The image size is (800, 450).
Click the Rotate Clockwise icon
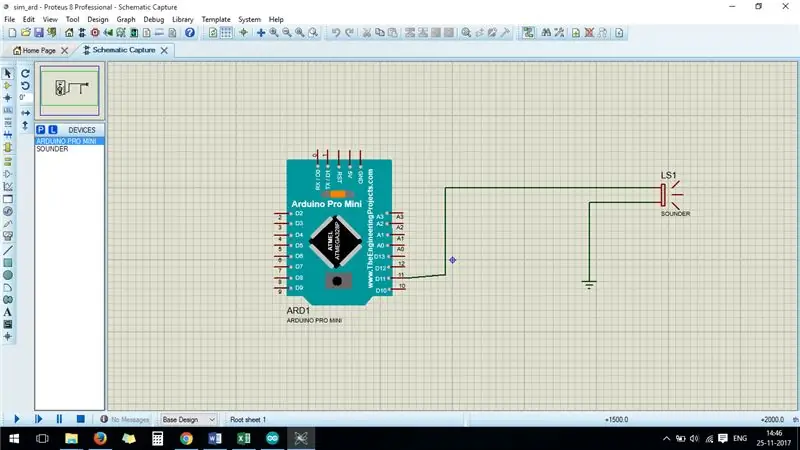coord(25,73)
